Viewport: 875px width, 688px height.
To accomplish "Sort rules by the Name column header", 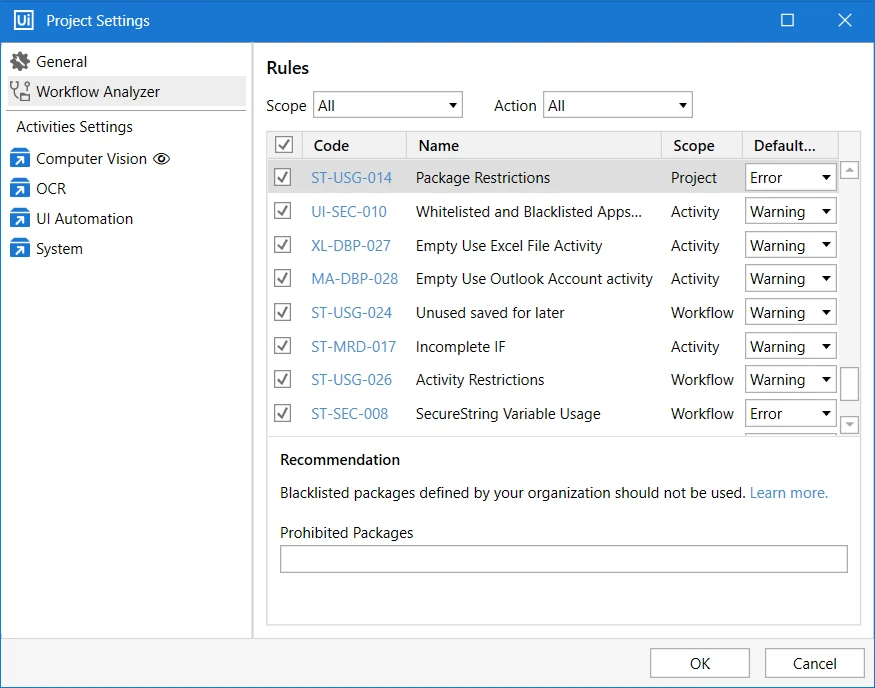I will tap(534, 145).
